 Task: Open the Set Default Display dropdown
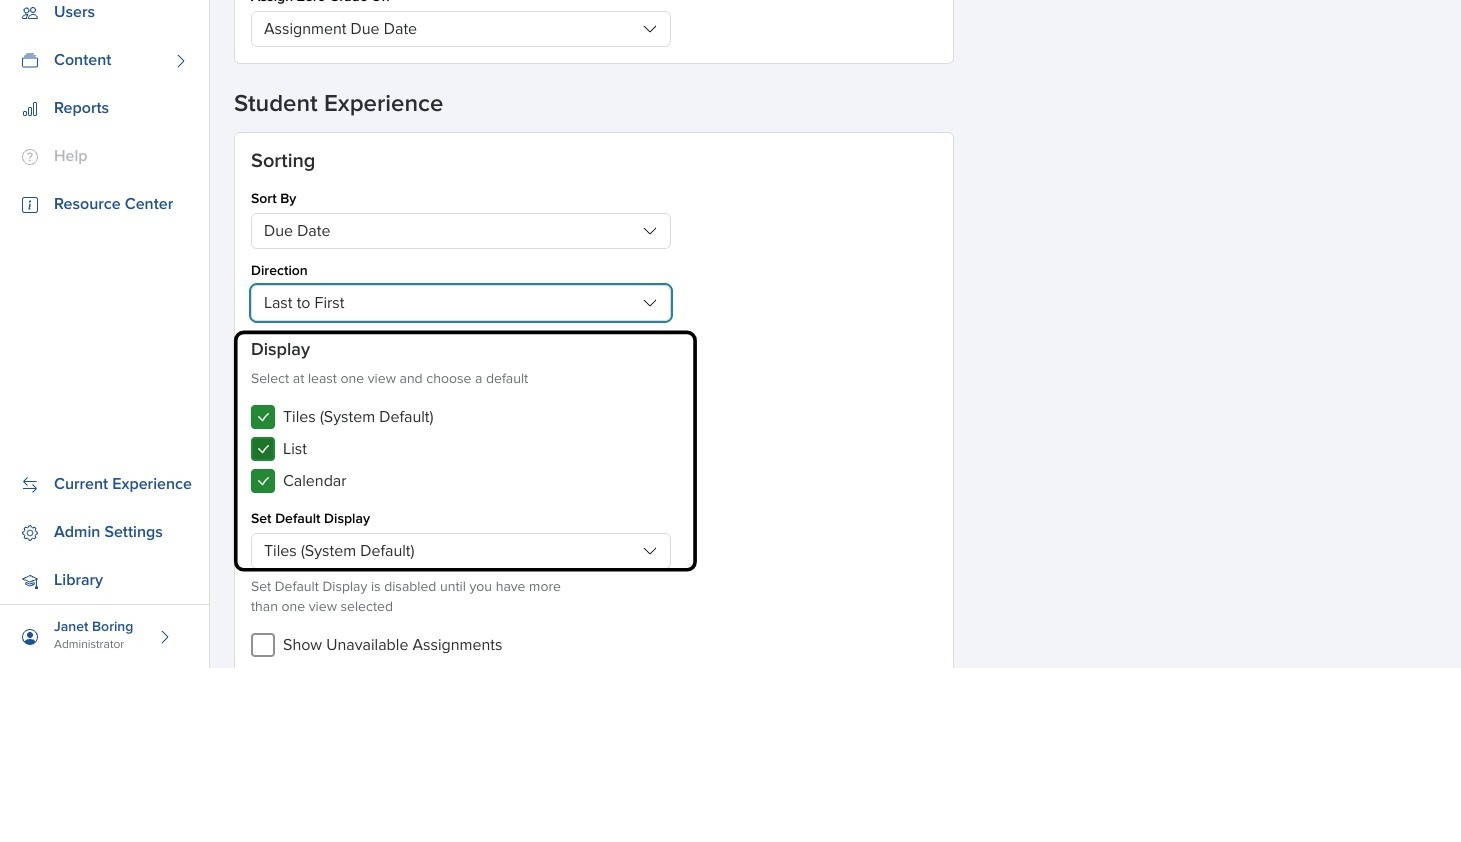[x=461, y=551]
